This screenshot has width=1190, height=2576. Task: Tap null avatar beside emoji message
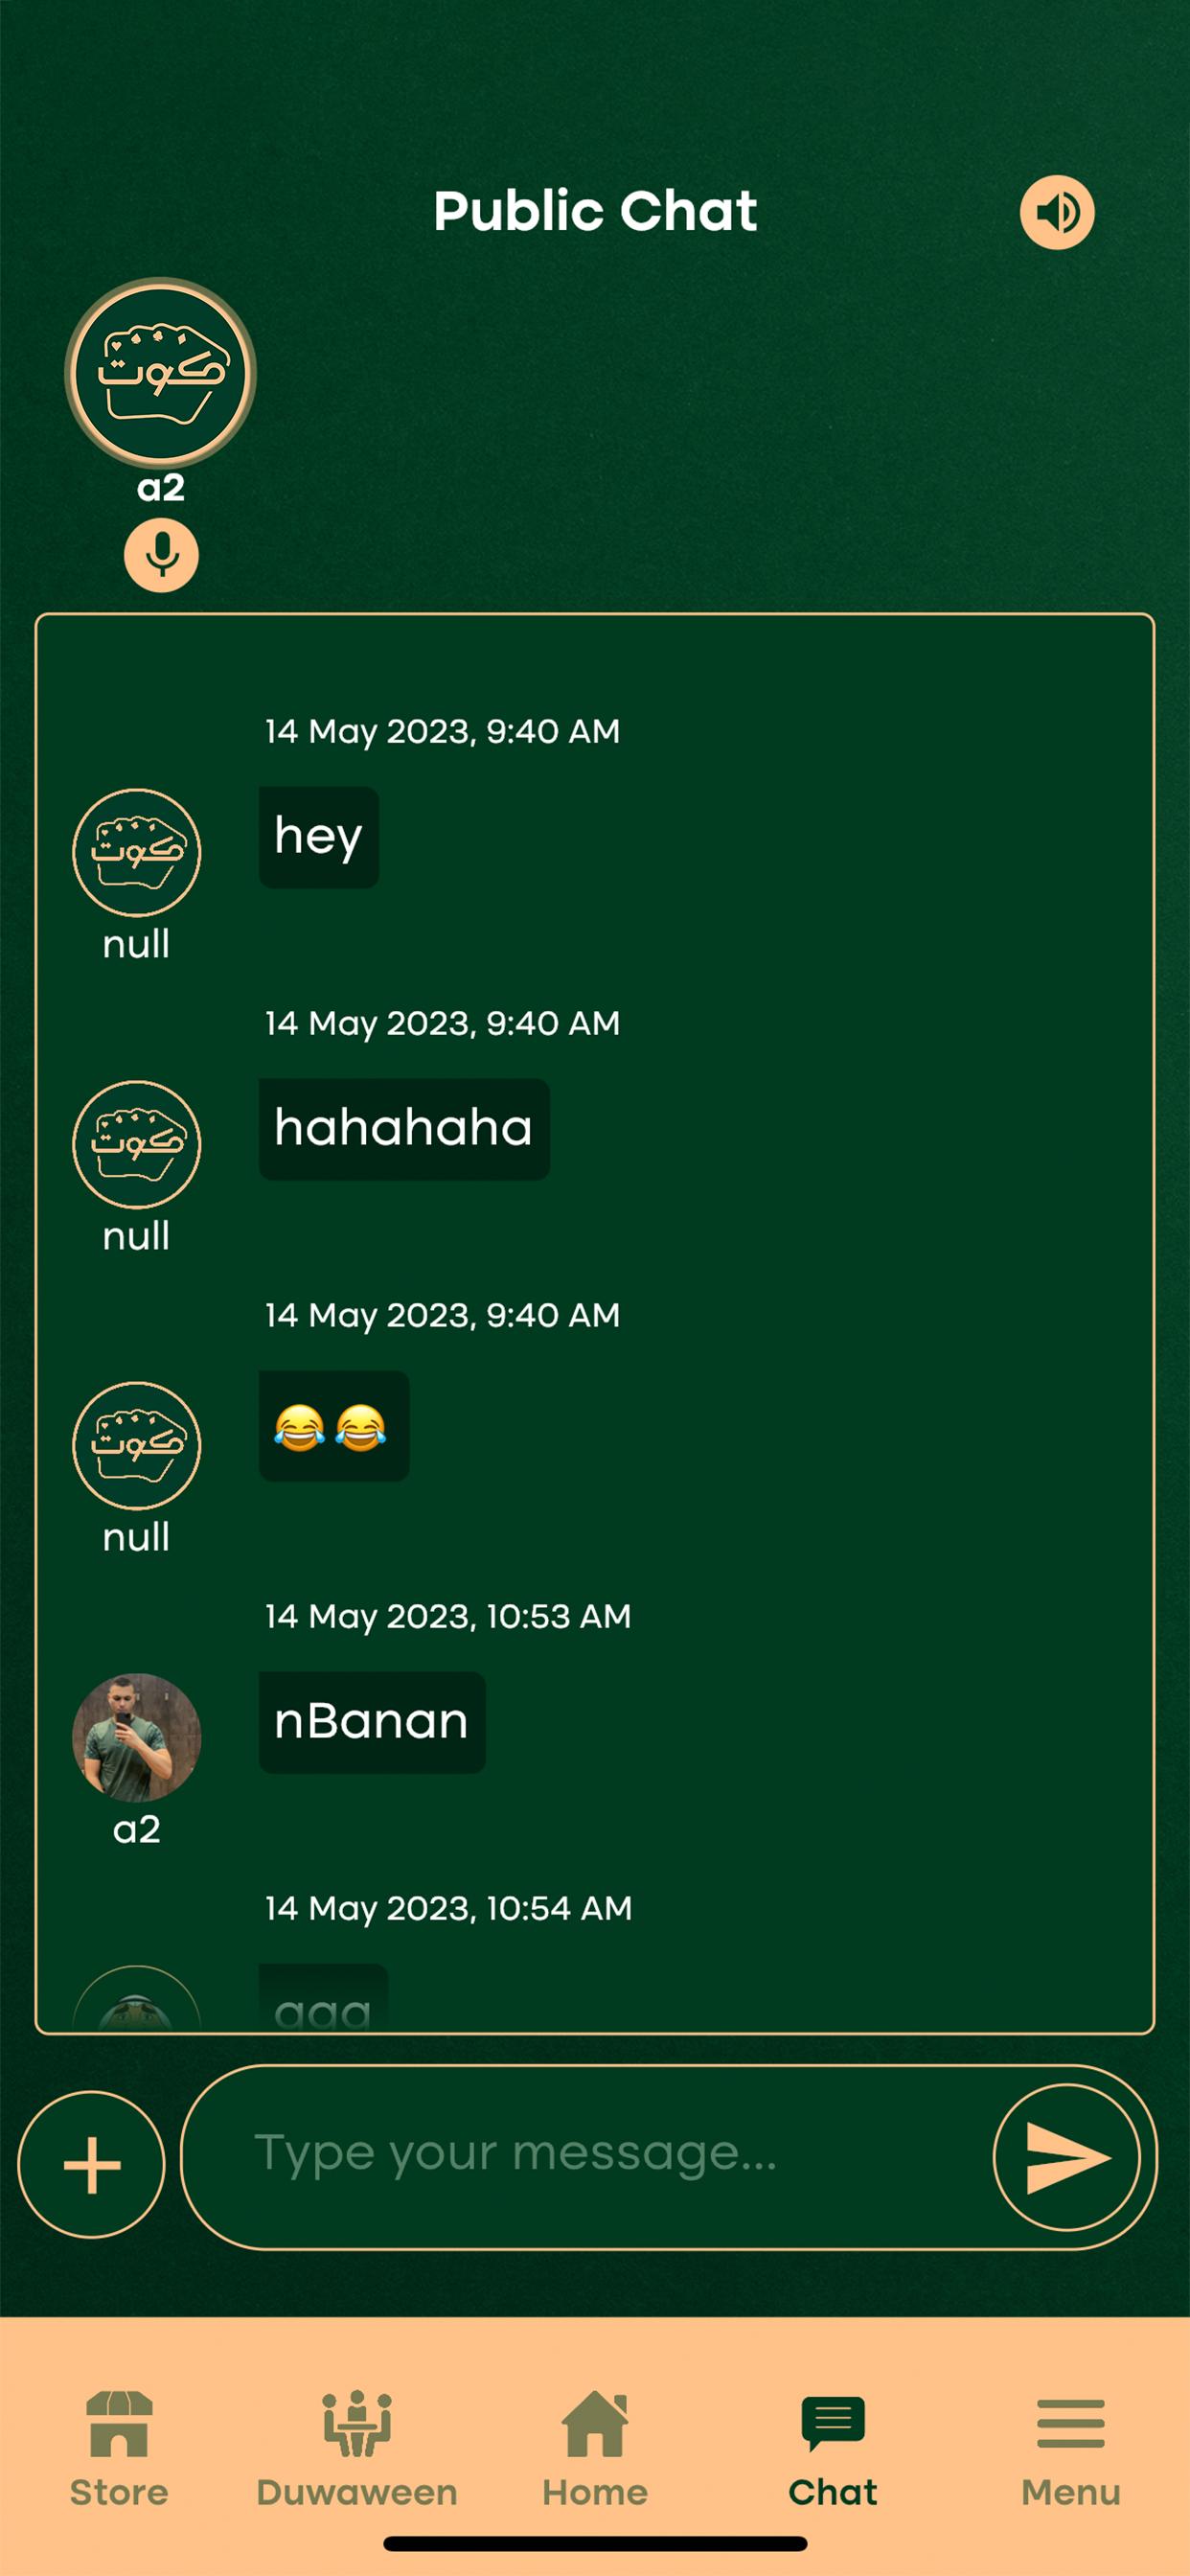click(x=137, y=1446)
